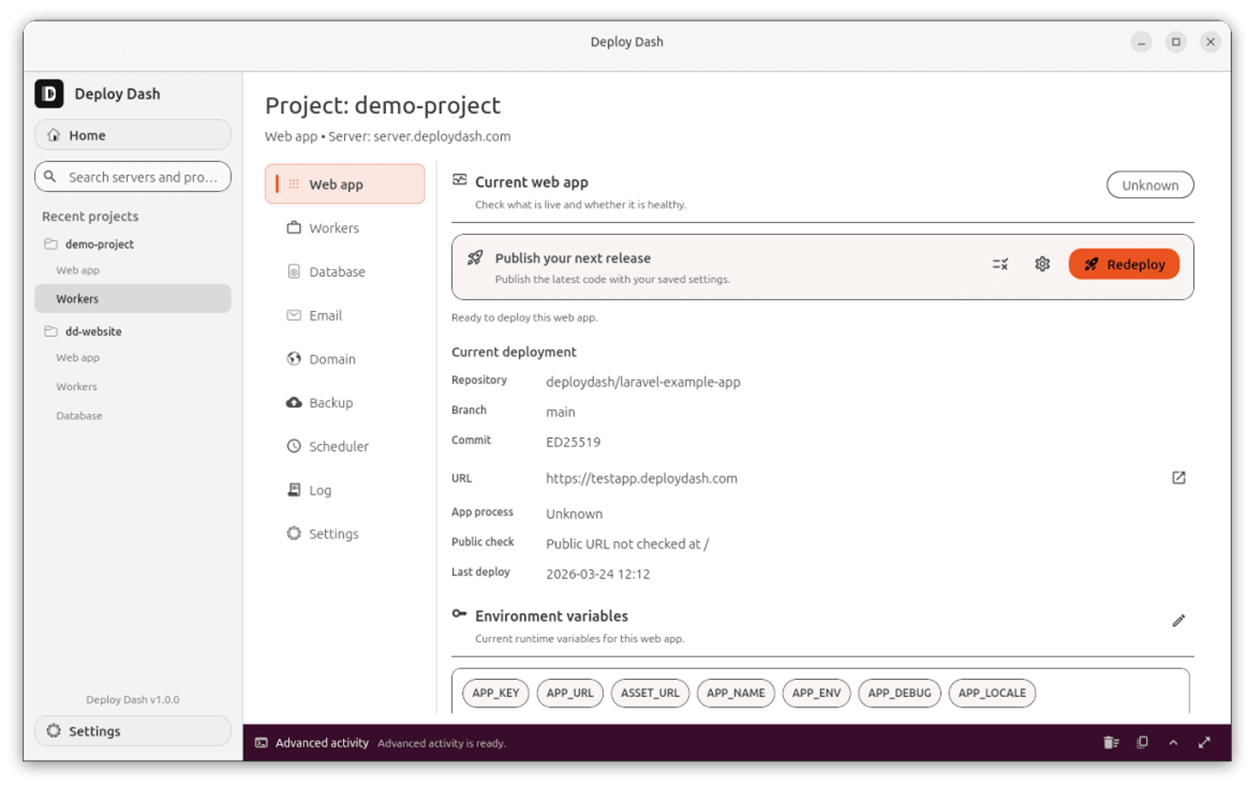This screenshot has height=787, width=1254.
Task: Minimize the Deploy Dash window
Action: [1141, 42]
